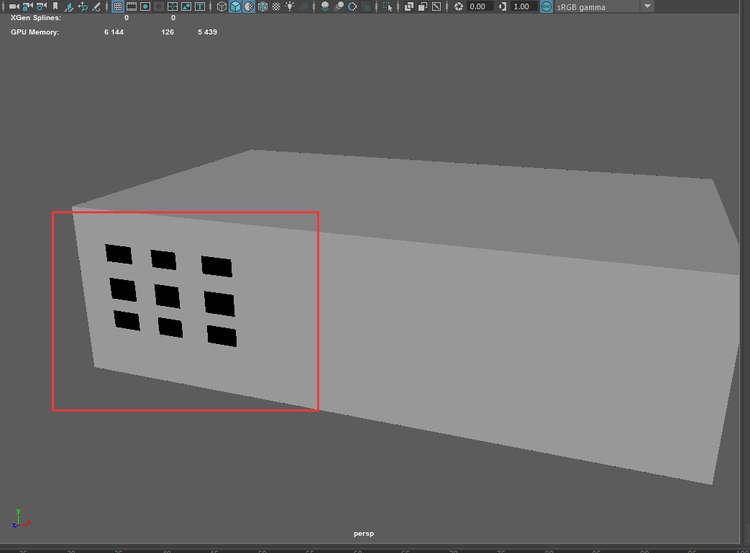This screenshot has width=750, height=553.
Task: Click the XYZ axis orientation gizmo
Action: click(21, 519)
